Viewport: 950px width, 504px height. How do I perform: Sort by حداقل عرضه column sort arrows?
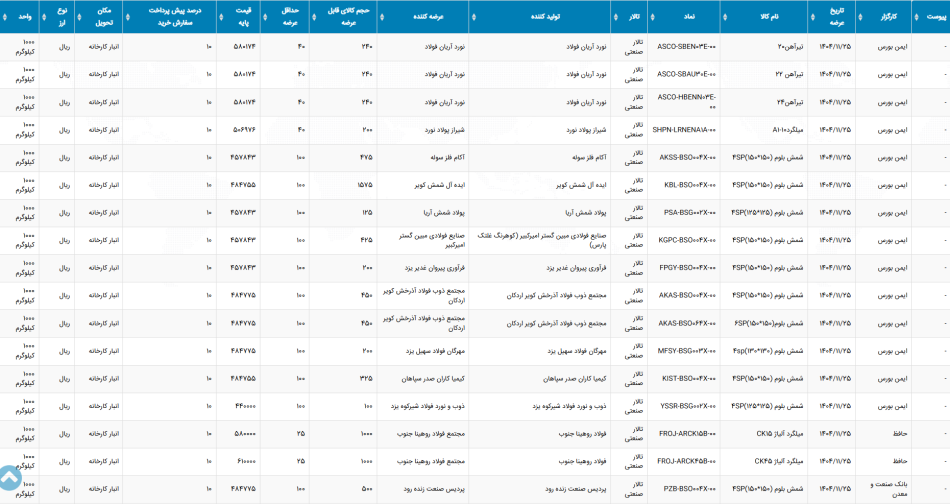pos(265,17)
